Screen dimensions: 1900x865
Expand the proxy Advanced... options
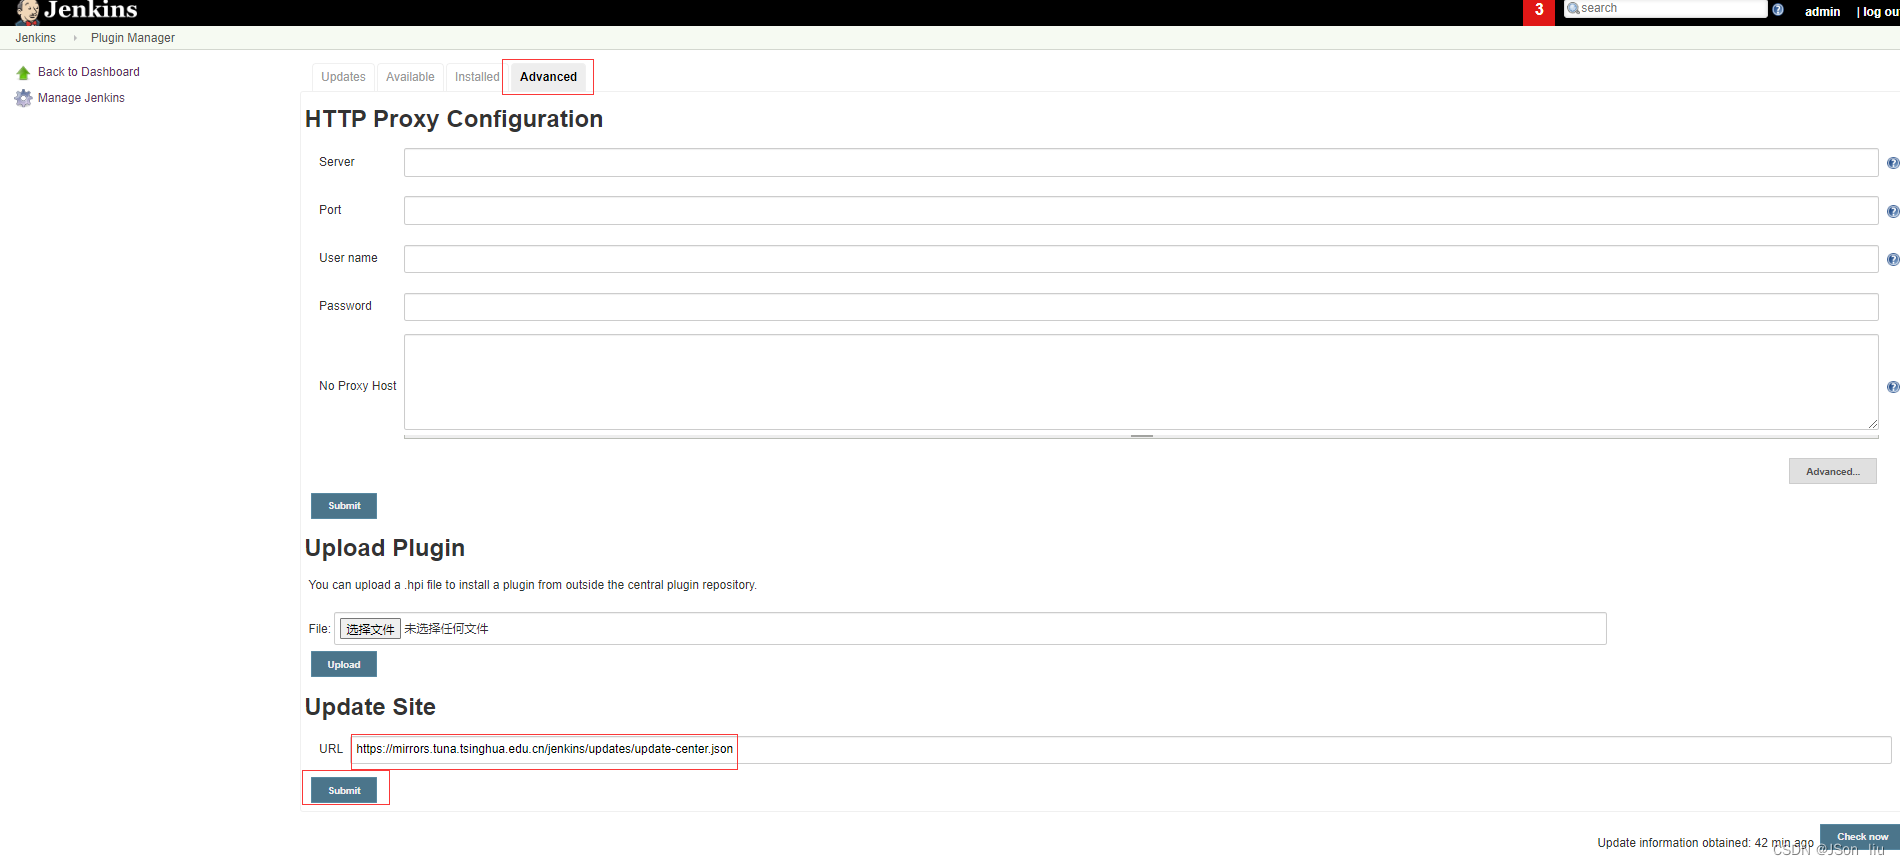[x=1832, y=471]
